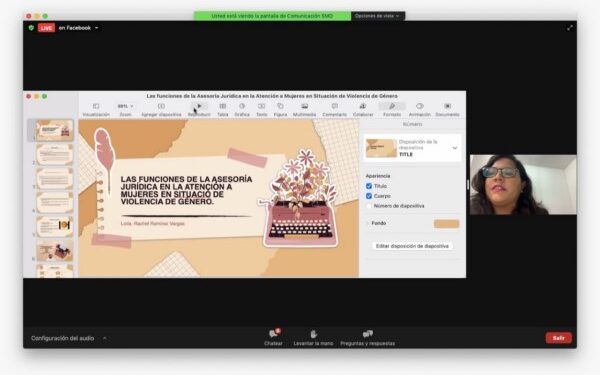The width and height of the screenshot is (600, 375).
Task: Start the slideshow with the Reproducir button
Action: [x=199, y=106]
